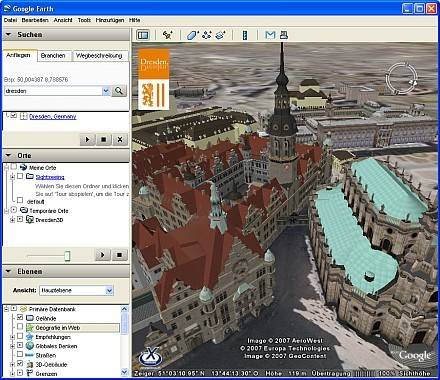Click the place icon next to Dresden, Germany result
440x380 pixels.
point(23,116)
